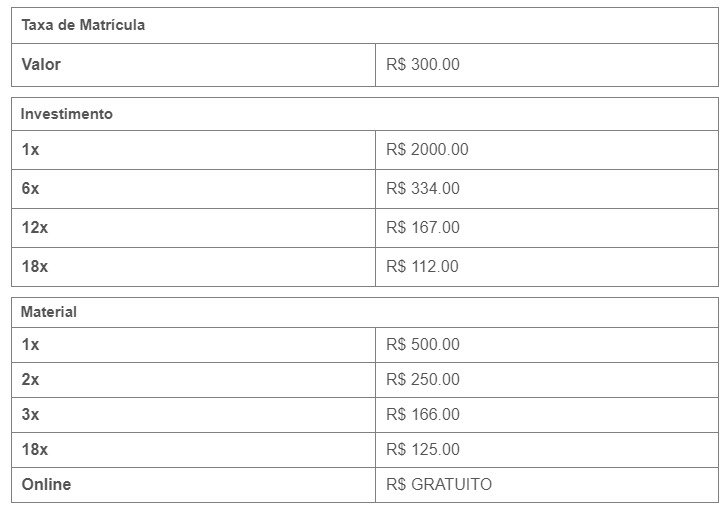Select the 2x material installment label
Screen dimensions: 726x510
pos(30,379)
